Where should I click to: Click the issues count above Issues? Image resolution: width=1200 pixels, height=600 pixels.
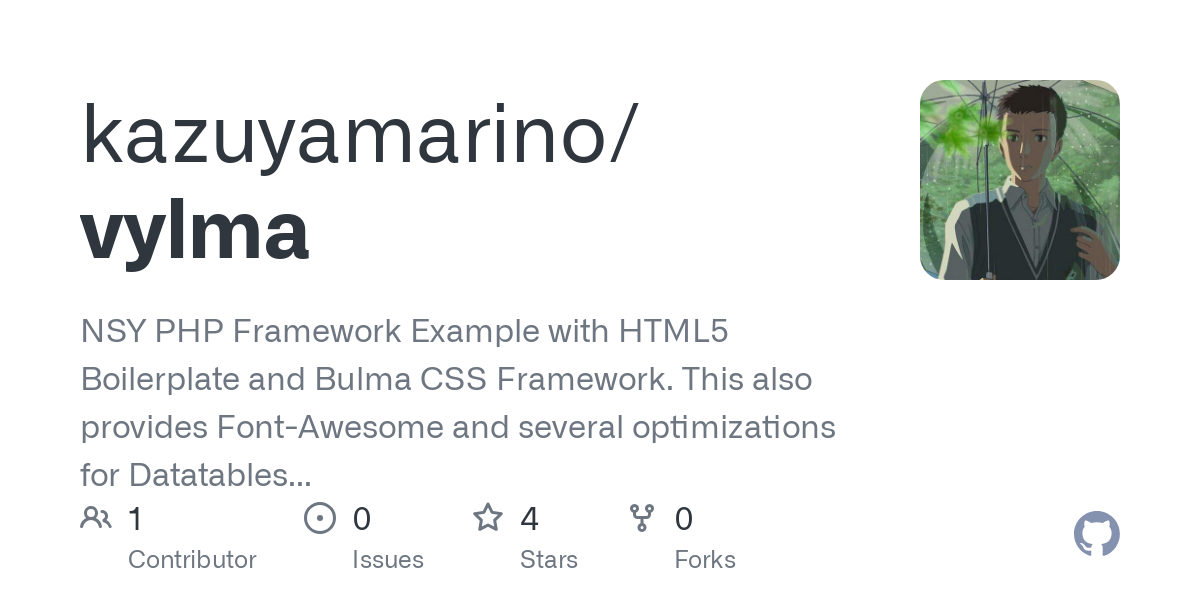(362, 519)
